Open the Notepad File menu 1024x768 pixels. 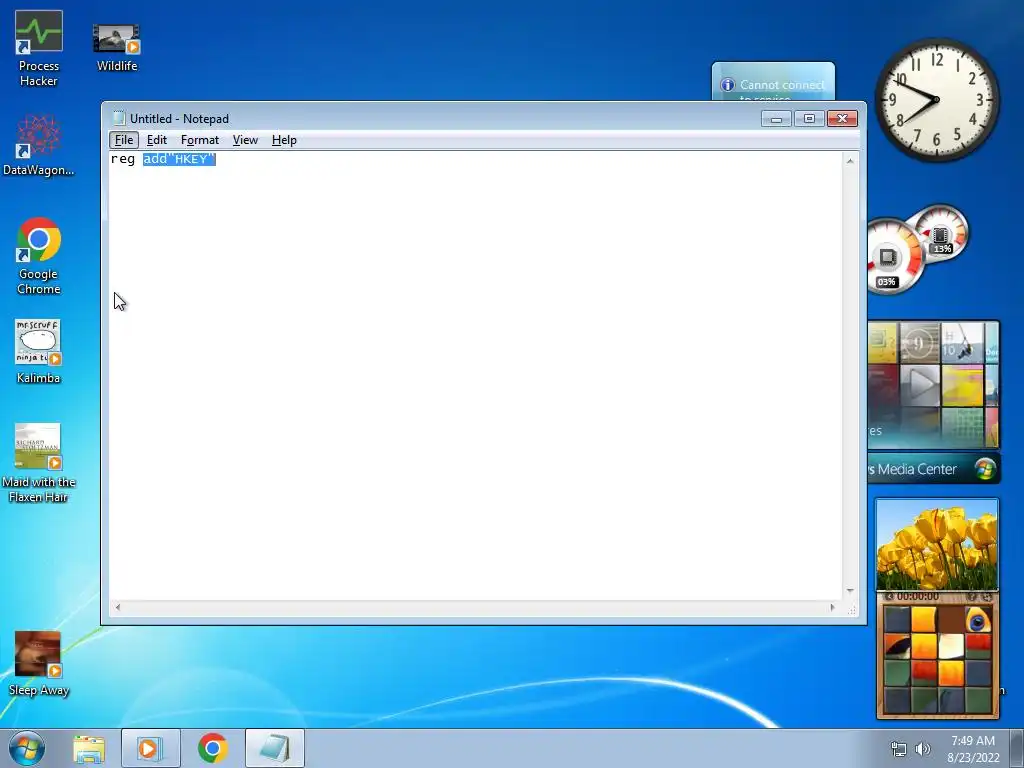(x=123, y=140)
